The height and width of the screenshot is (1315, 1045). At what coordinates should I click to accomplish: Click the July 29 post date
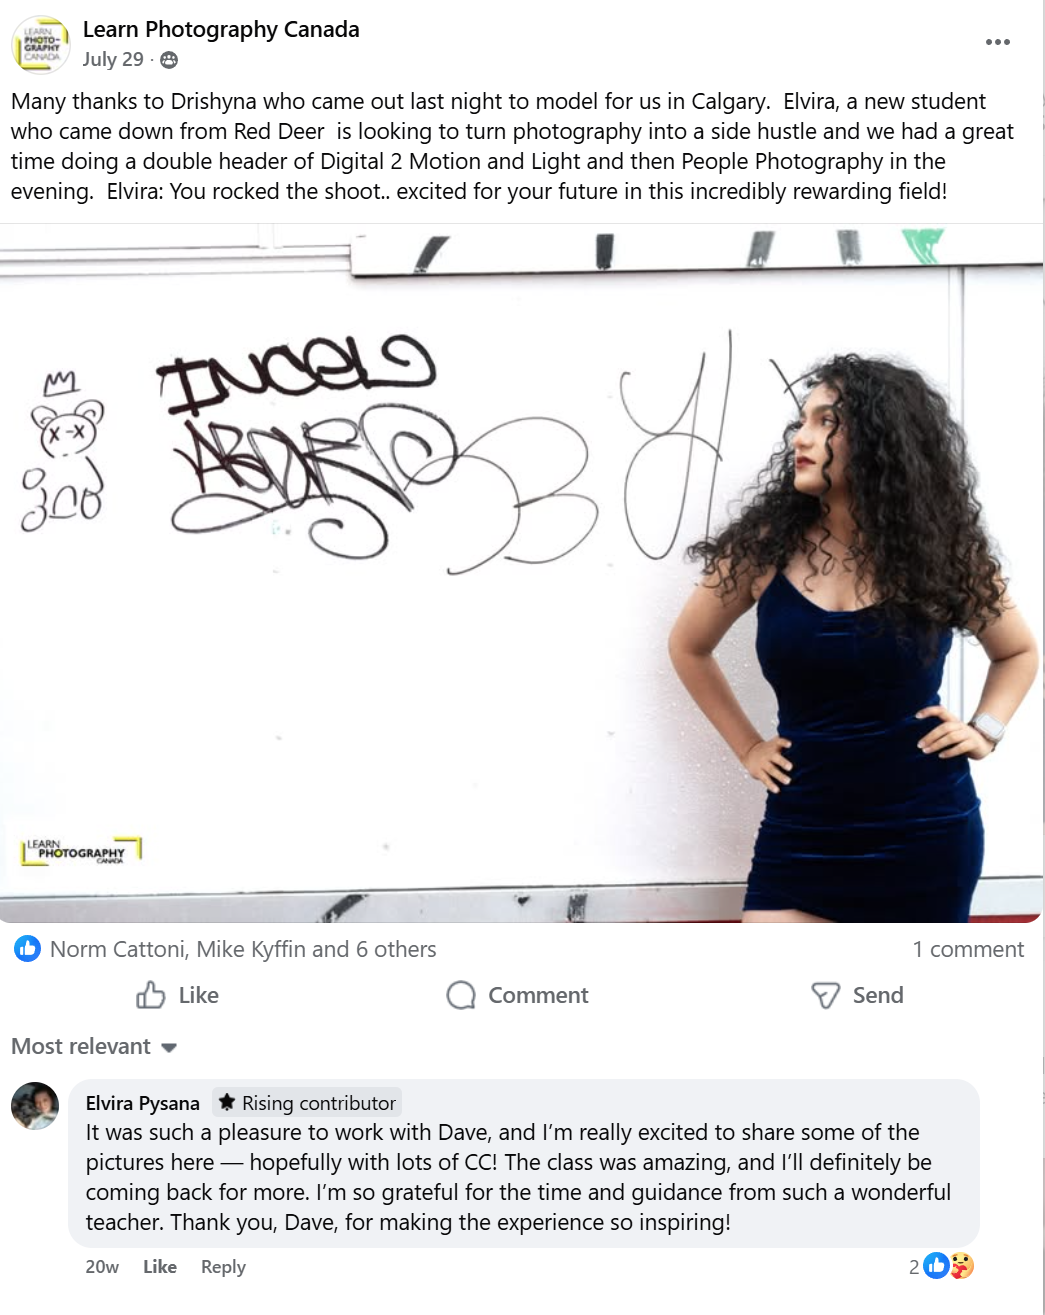113,60
